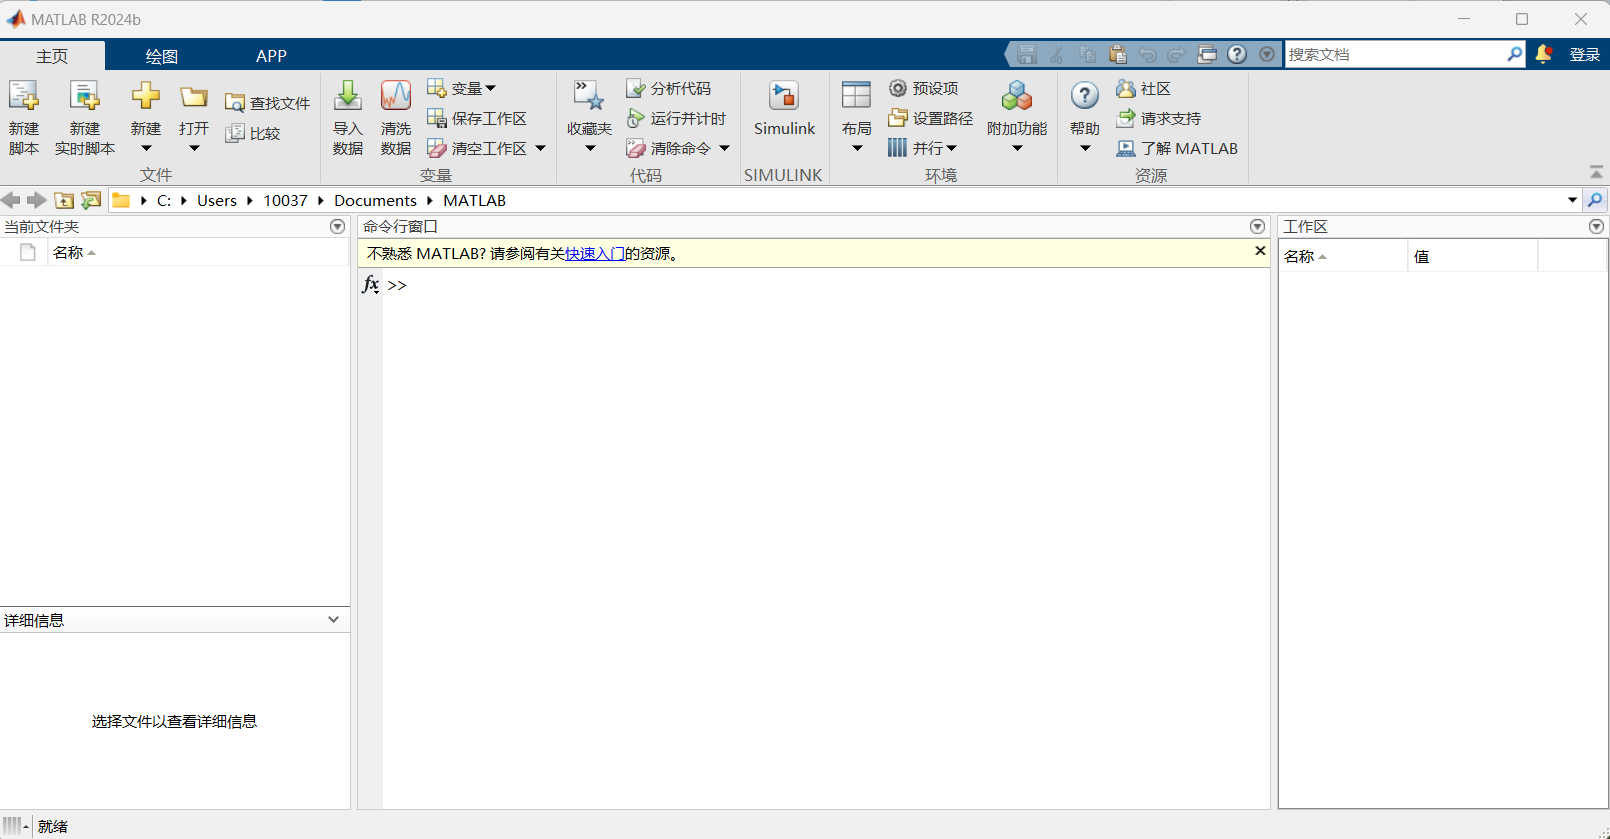Click the folder search icon by address bar
1610x839 pixels.
click(1595, 200)
